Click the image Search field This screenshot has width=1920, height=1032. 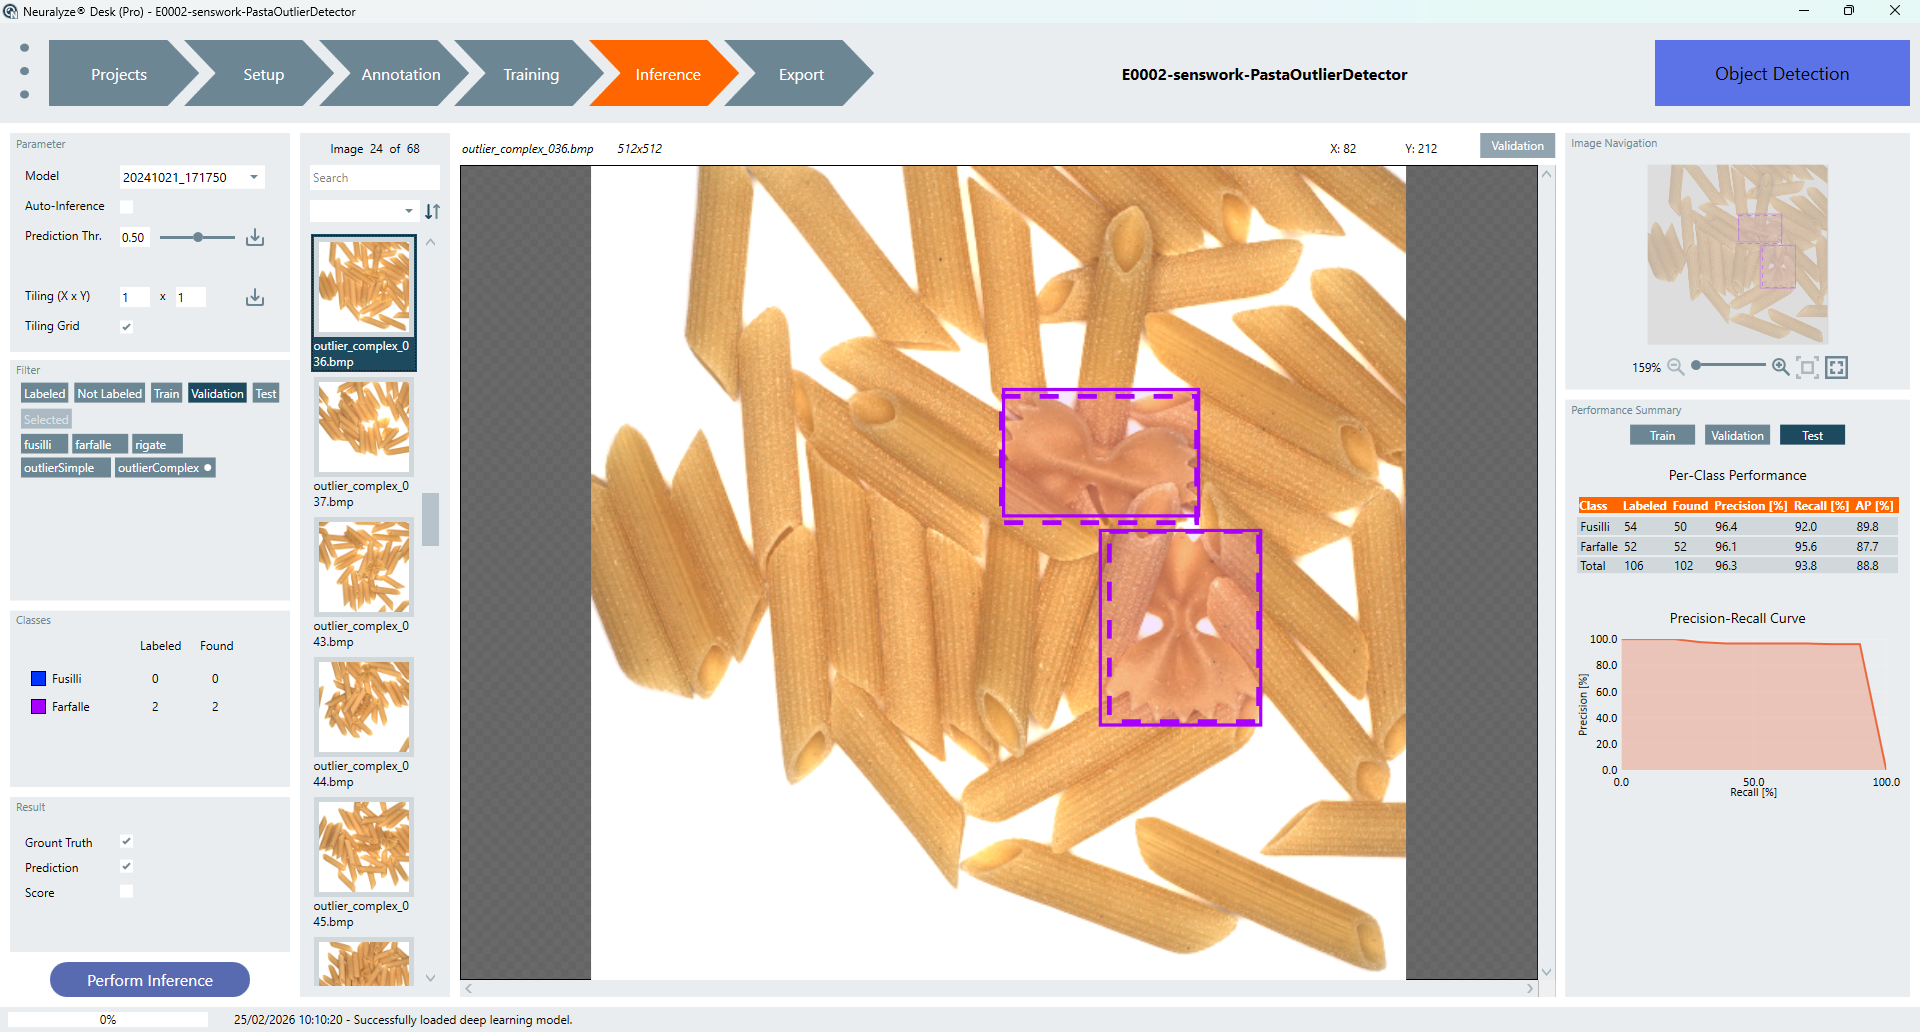coord(374,178)
